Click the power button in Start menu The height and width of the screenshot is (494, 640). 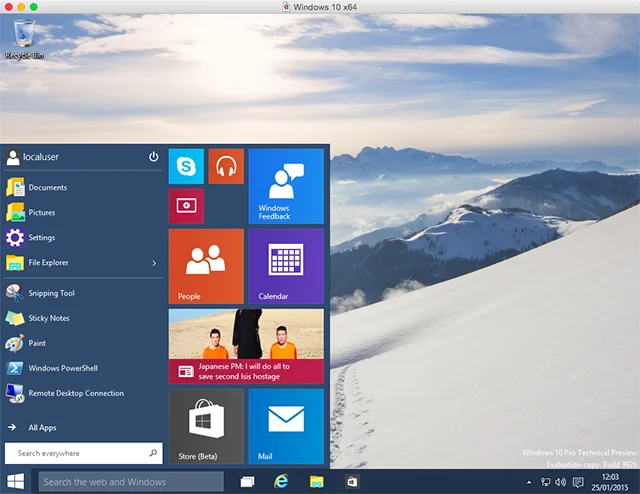pyautogui.click(x=153, y=157)
